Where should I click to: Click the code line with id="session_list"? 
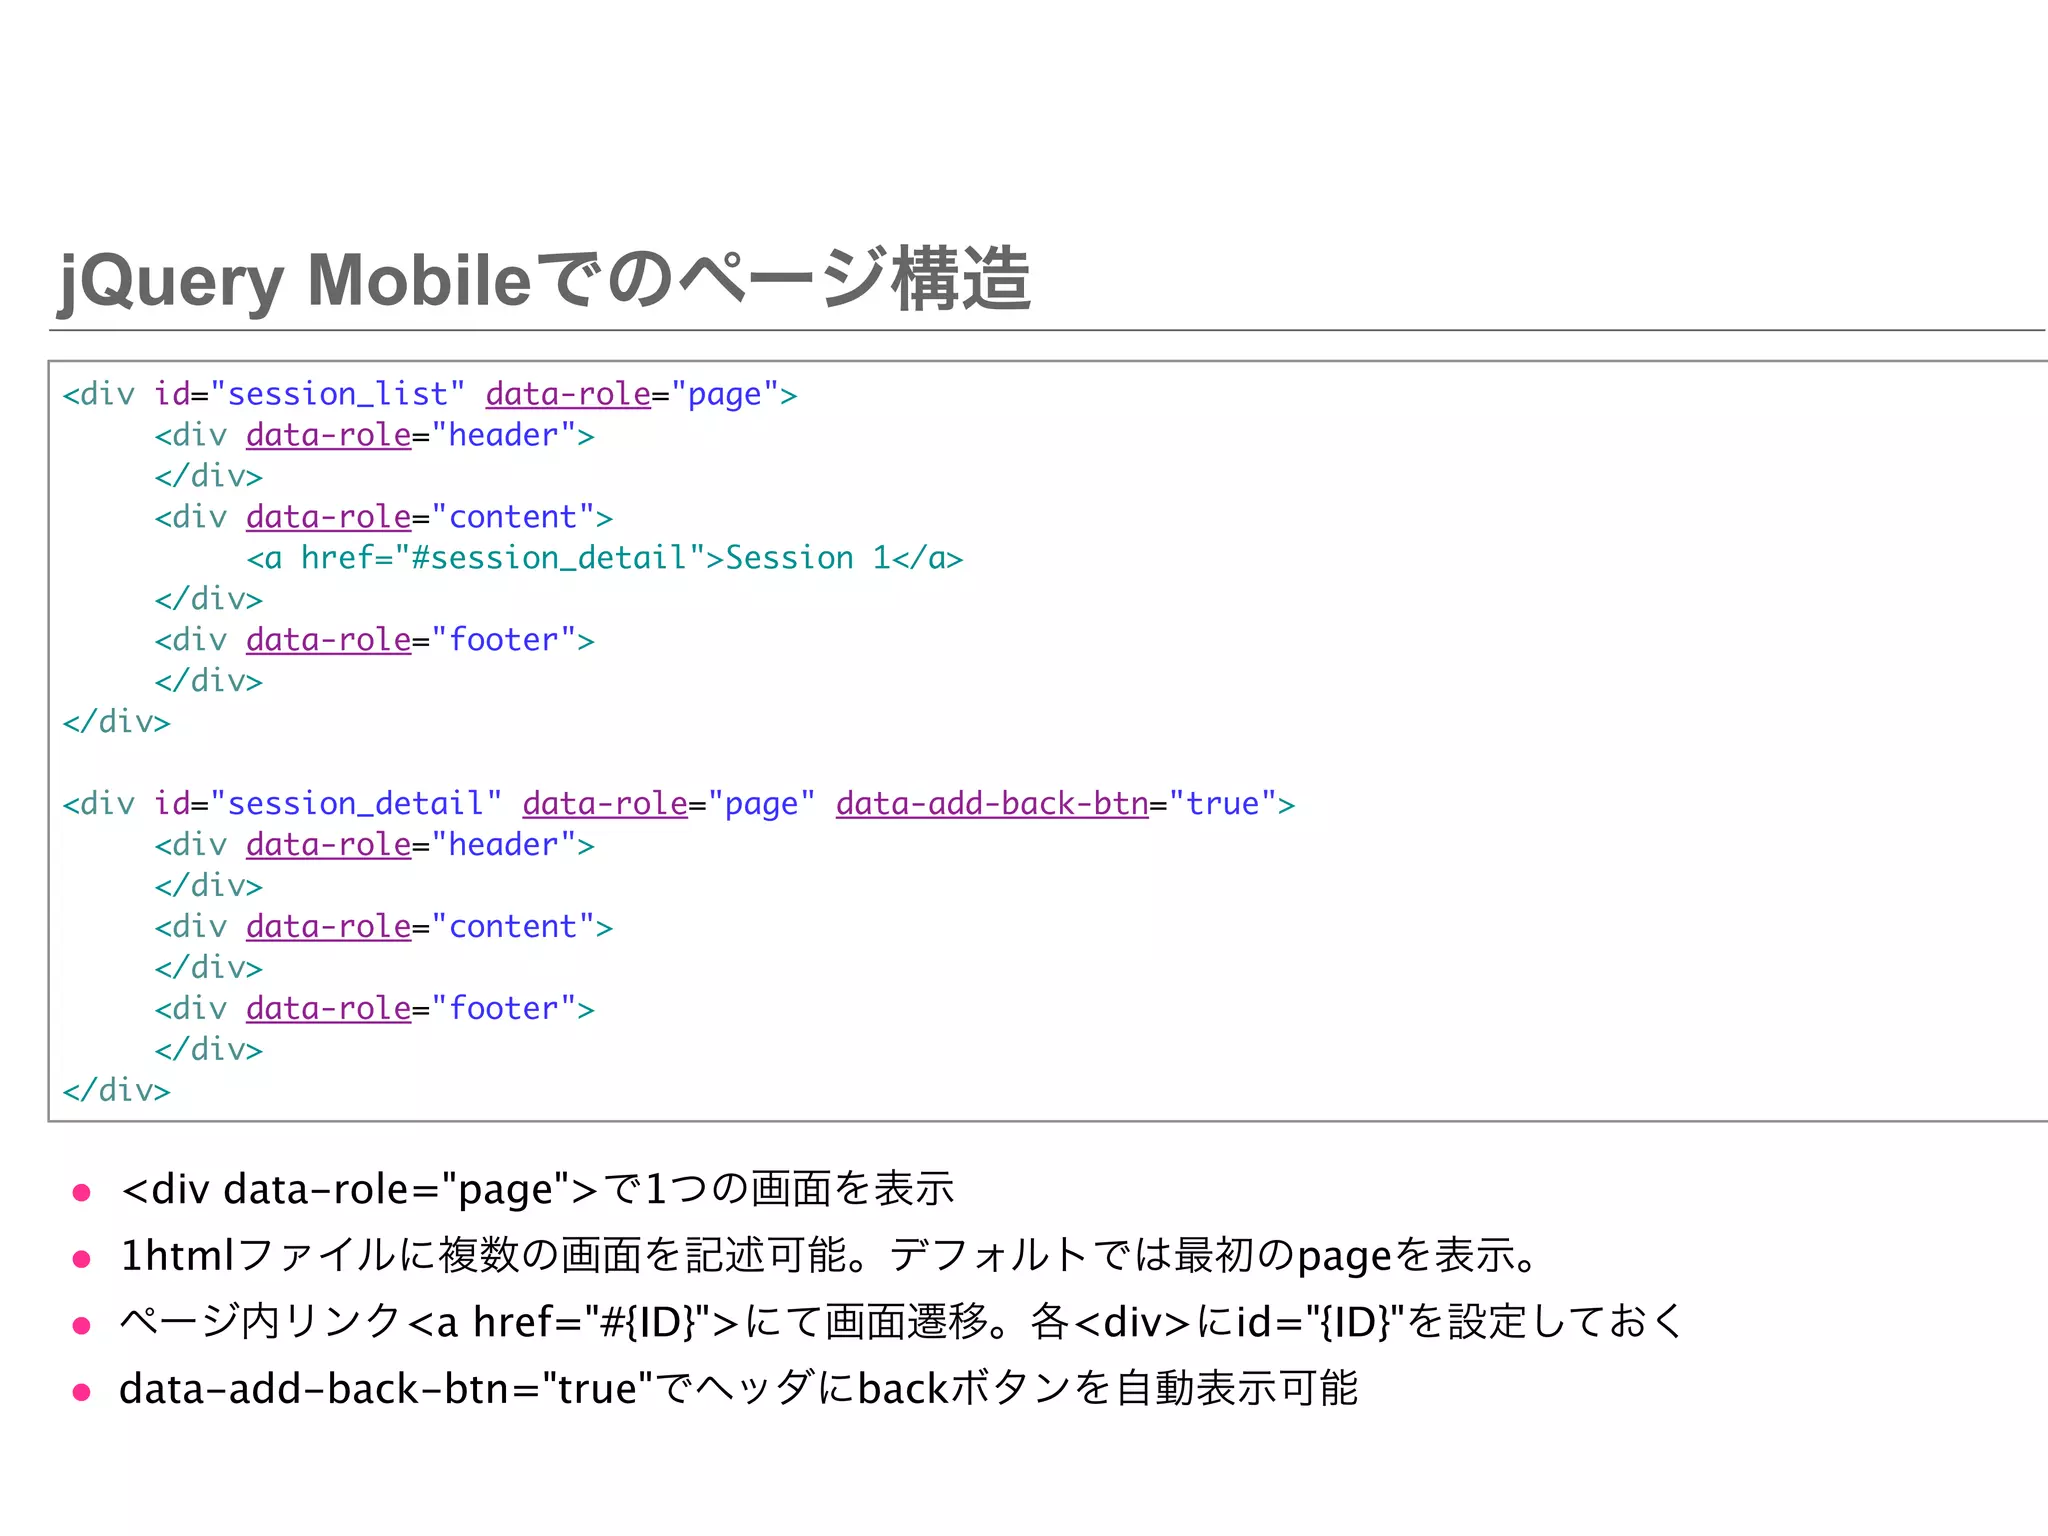430,394
